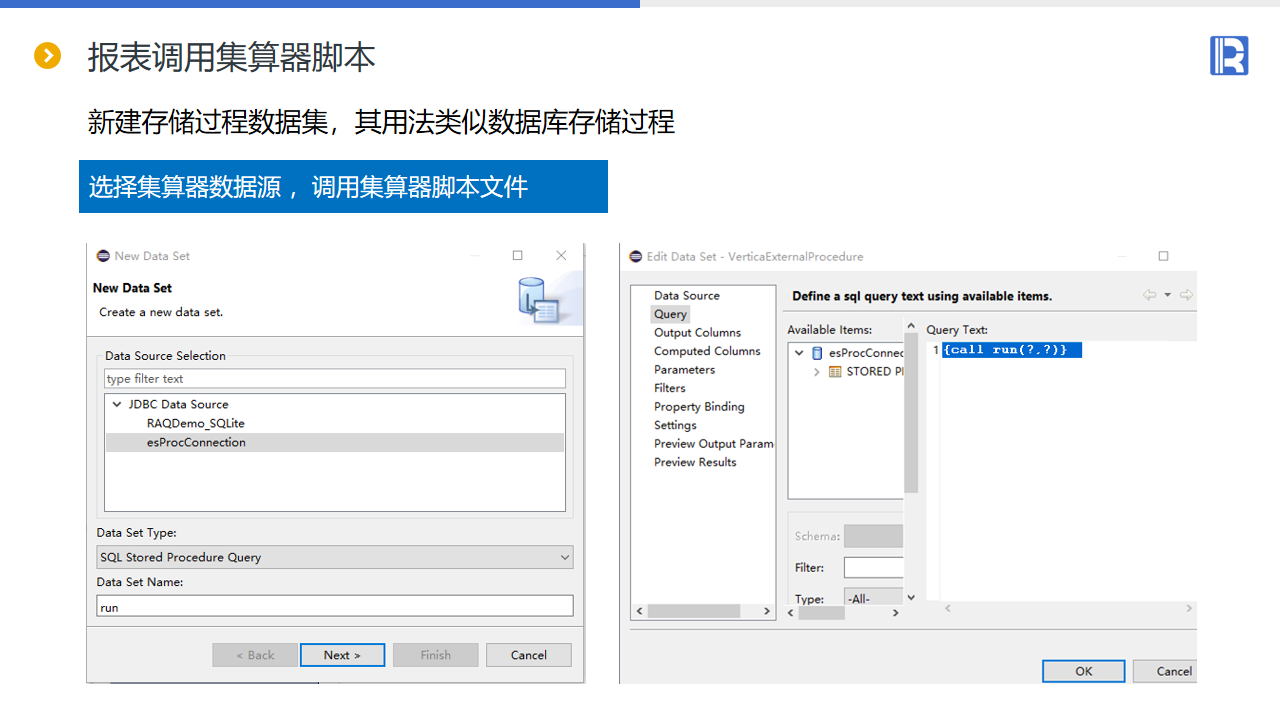Cancel the New Data Set dialog
Image resolution: width=1280 pixels, height=720 pixels.
click(529, 655)
